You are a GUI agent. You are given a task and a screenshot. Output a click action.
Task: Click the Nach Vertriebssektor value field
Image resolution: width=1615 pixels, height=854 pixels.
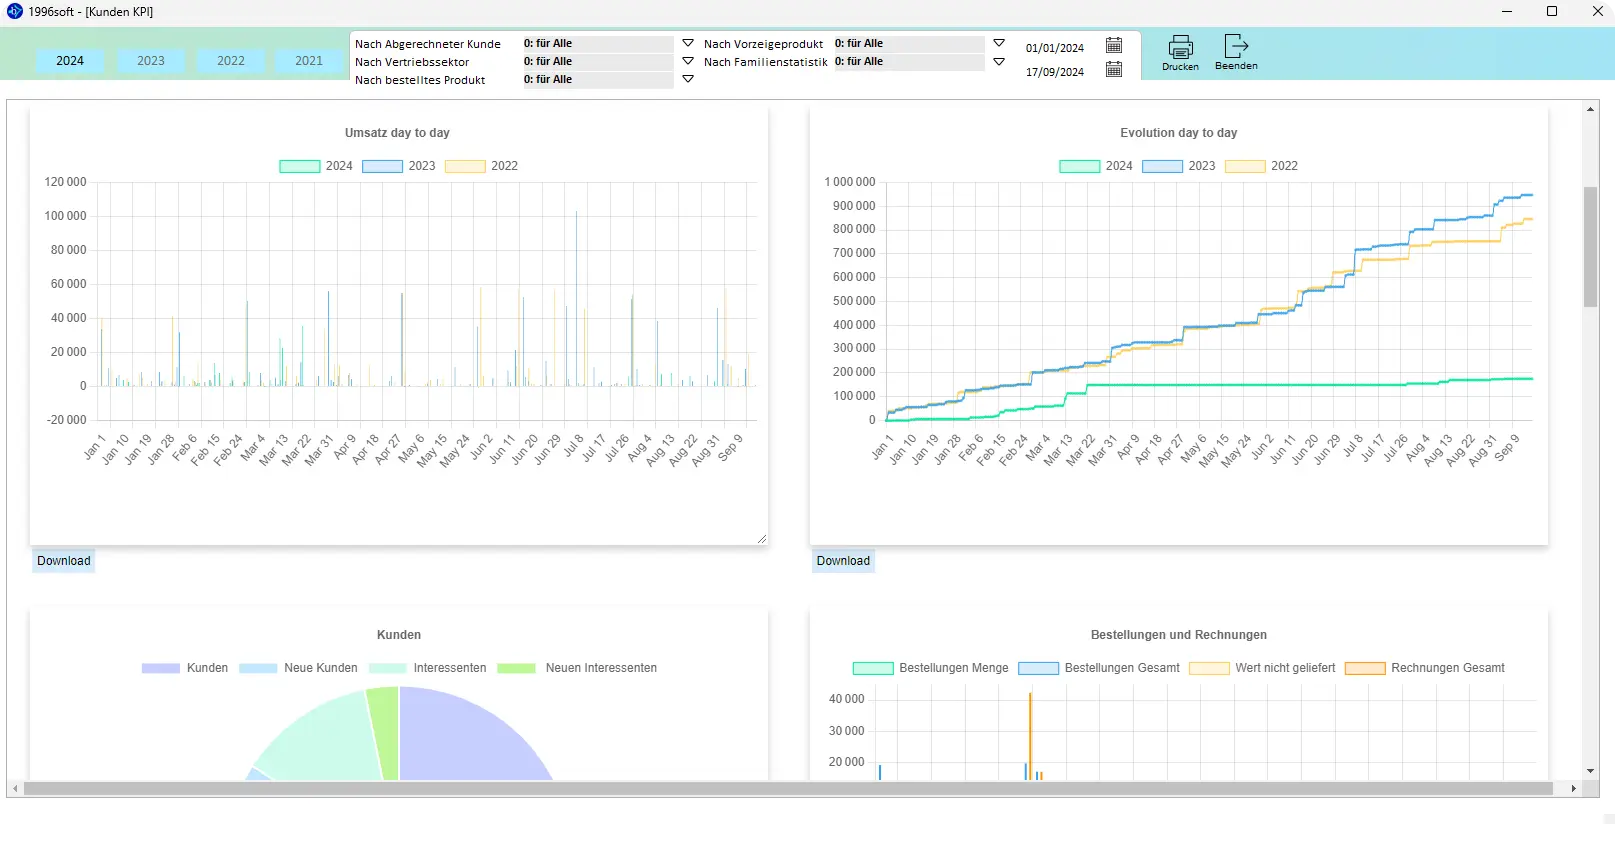(598, 62)
